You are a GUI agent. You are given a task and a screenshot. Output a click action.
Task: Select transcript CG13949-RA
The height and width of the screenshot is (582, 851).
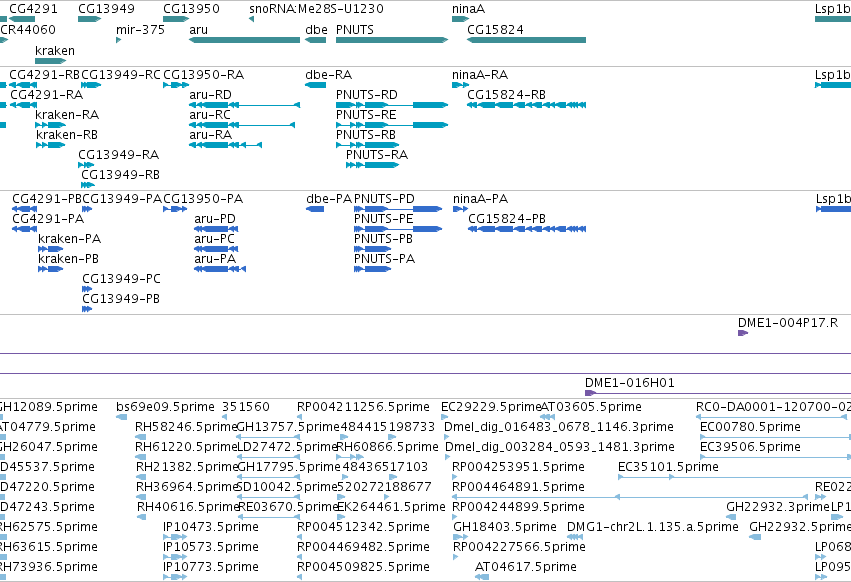coord(86,165)
